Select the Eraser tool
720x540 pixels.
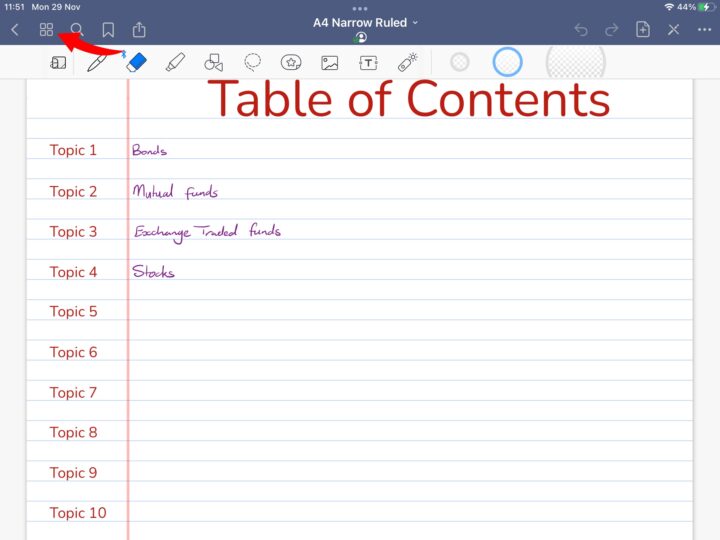coord(136,62)
